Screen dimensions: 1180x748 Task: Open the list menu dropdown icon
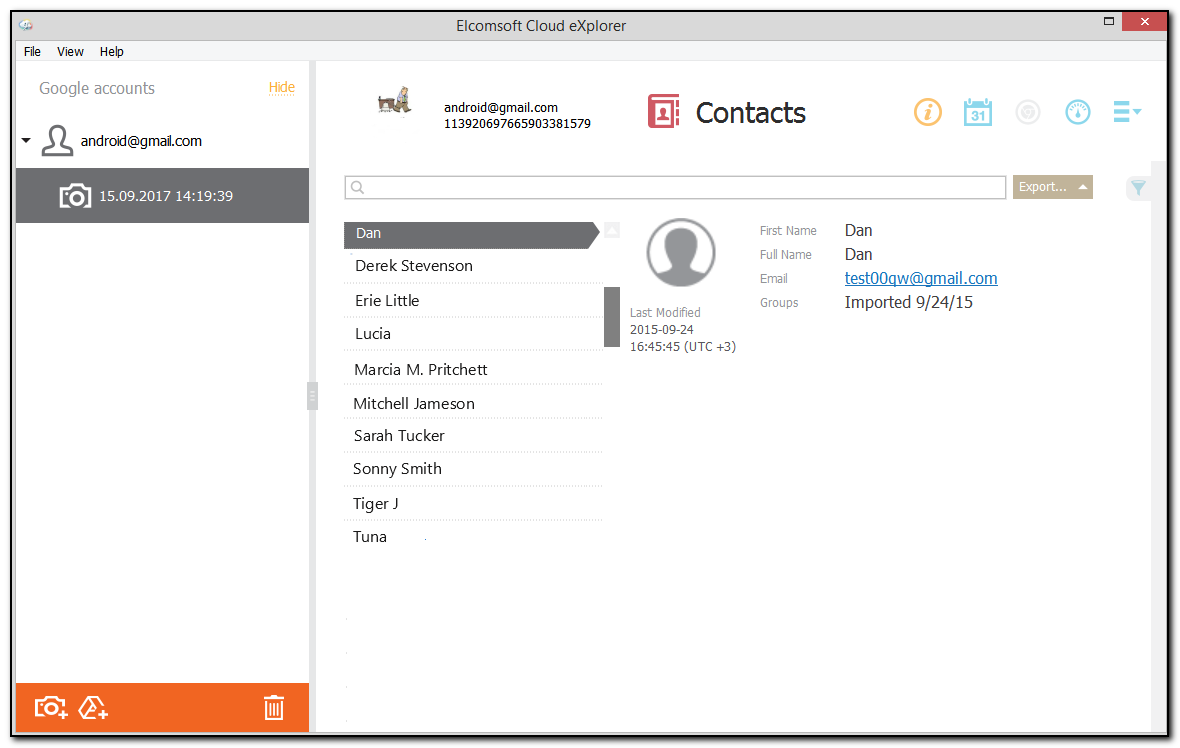coord(1127,112)
